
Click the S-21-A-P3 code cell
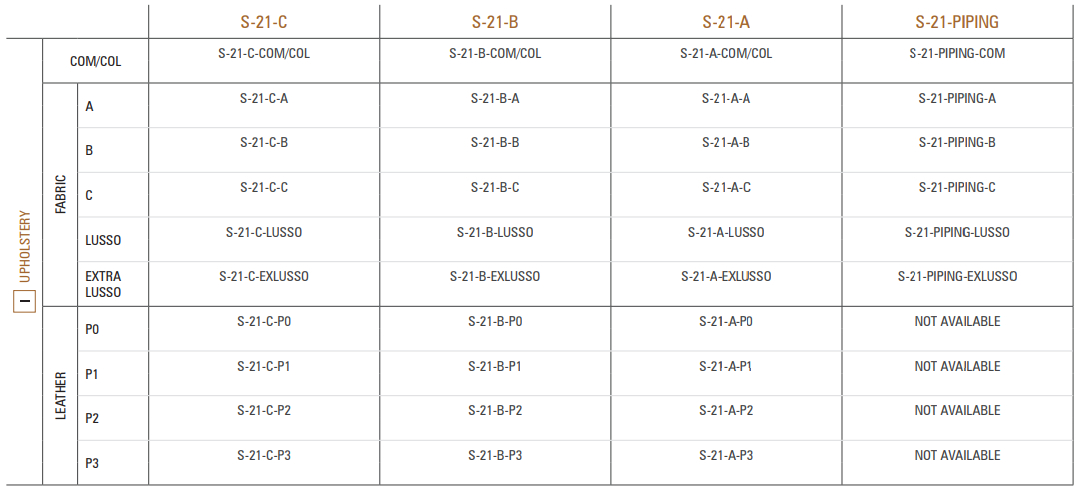726,456
